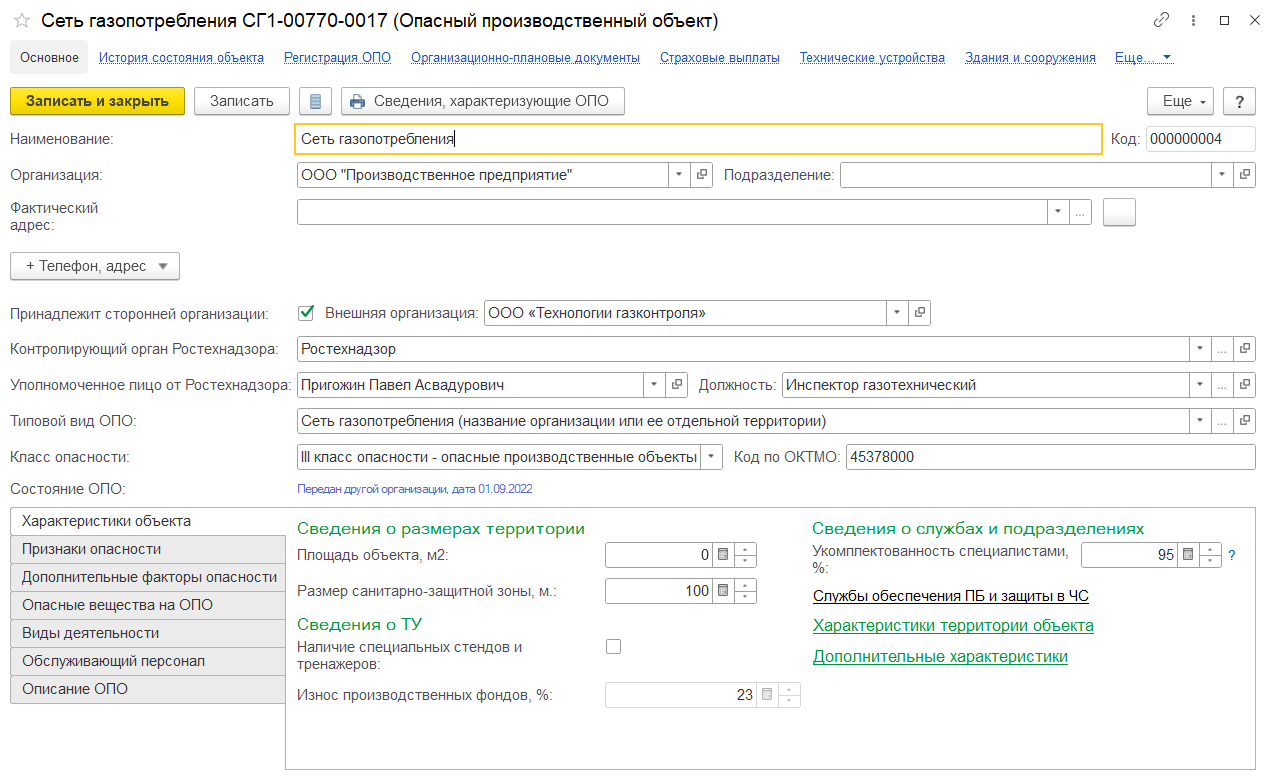
Task: Open calculator for Размер санитарно-защитной зоны
Action: click(x=723, y=591)
